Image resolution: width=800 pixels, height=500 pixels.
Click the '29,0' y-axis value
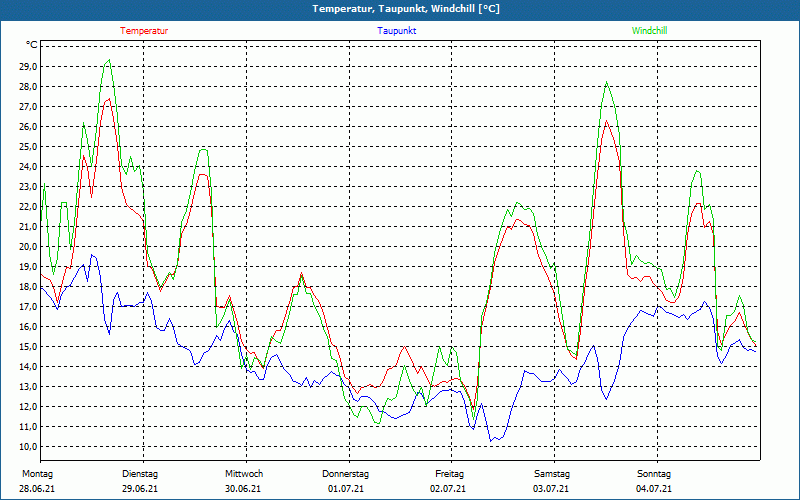click(x=29, y=67)
